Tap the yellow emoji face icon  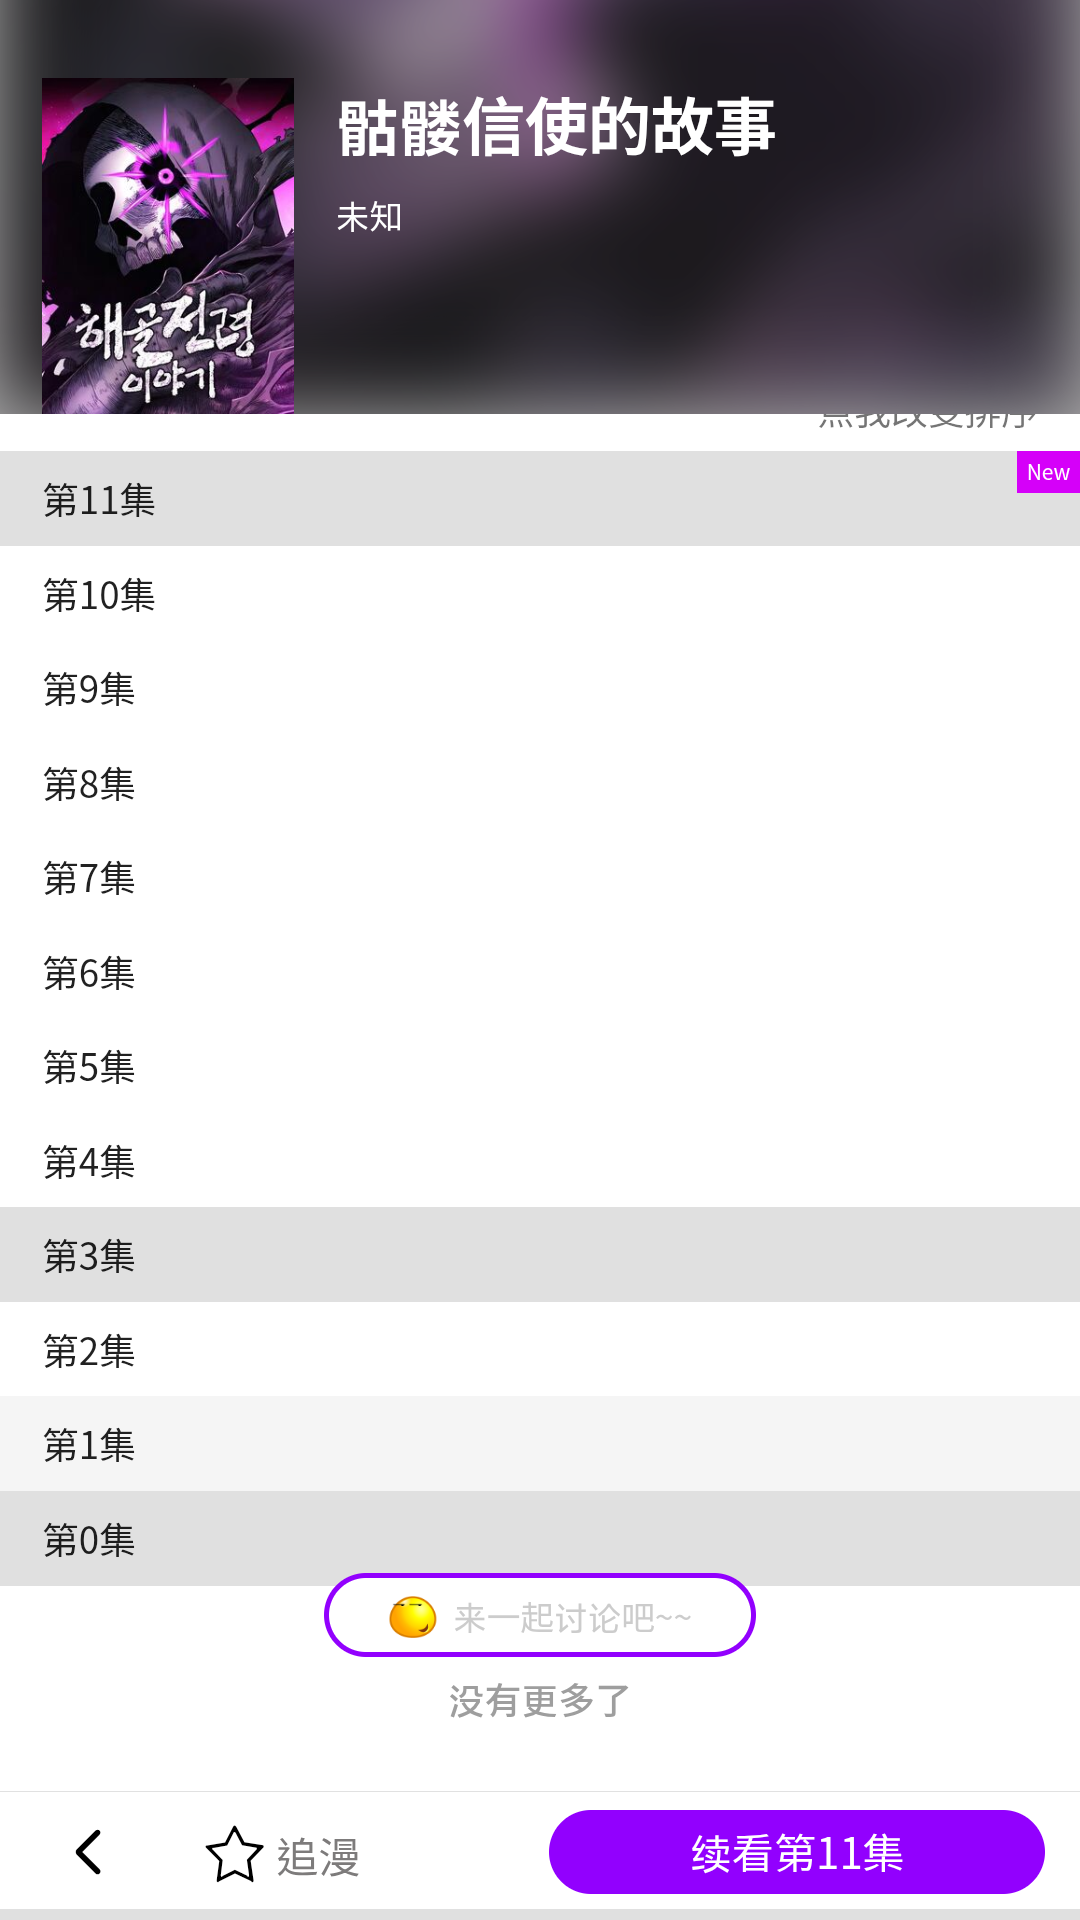[x=413, y=1617]
